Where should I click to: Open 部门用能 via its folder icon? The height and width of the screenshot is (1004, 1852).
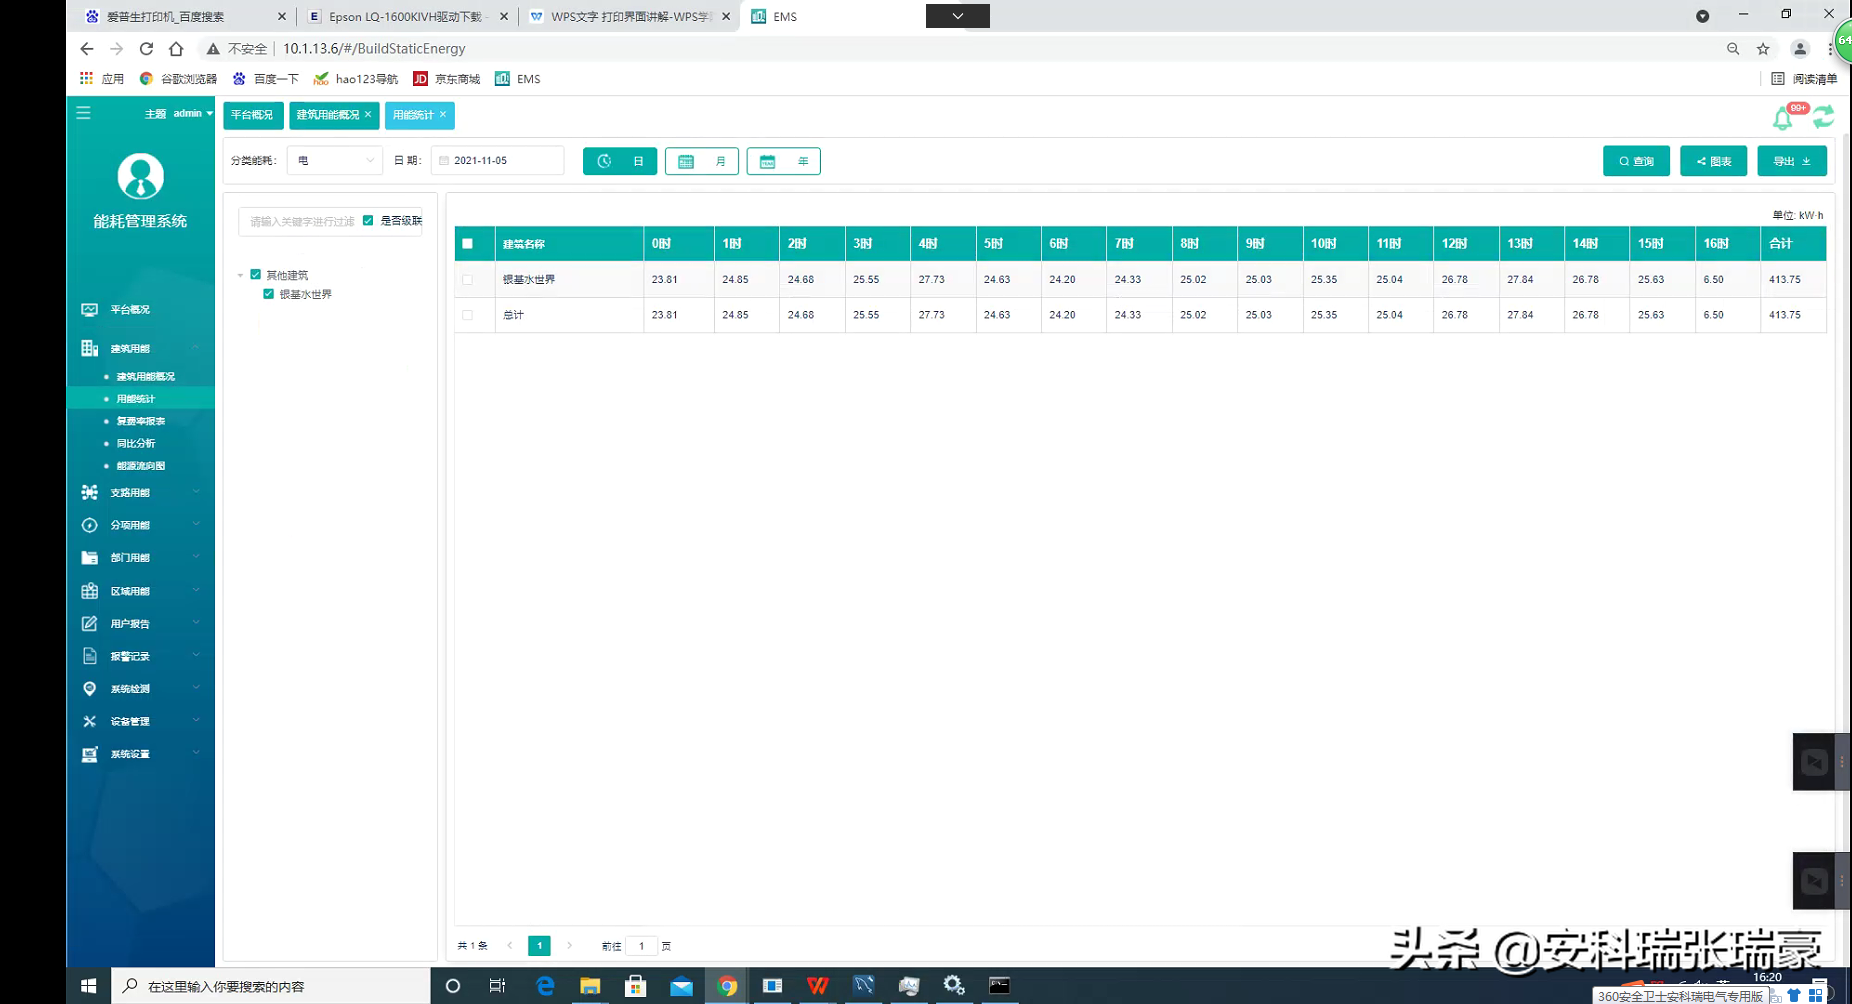(90, 558)
